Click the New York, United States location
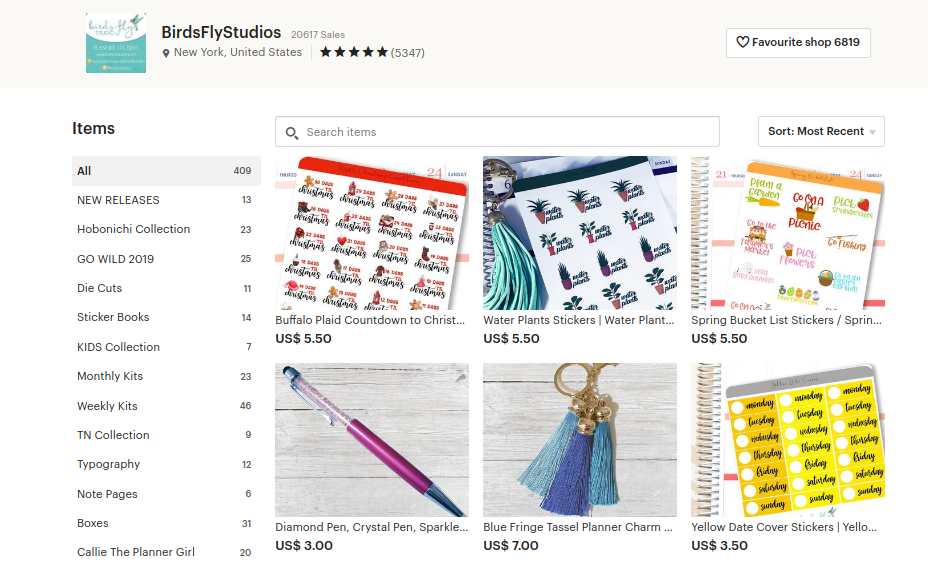Screen dimensions: 928x564 click(x=238, y=52)
